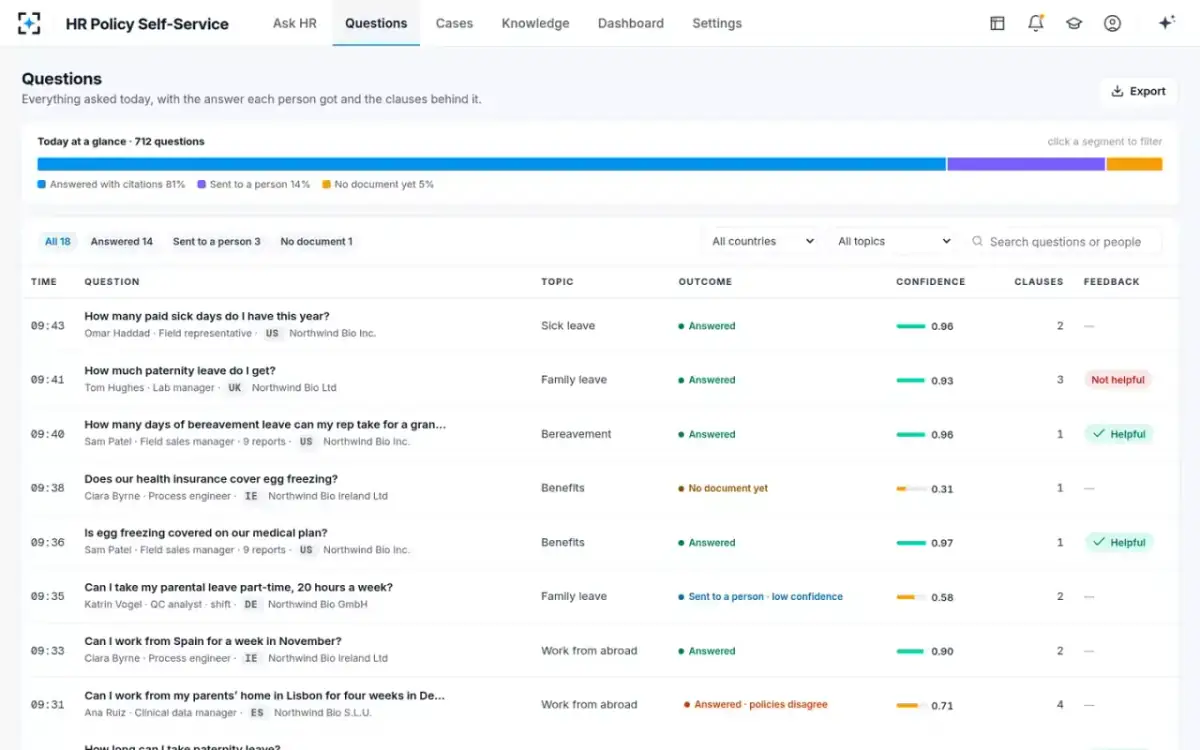Image resolution: width=1200 pixels, height=750 pixels.
Task: Filter by orange No document yet segment
Action: click(x=1134, y=164)
